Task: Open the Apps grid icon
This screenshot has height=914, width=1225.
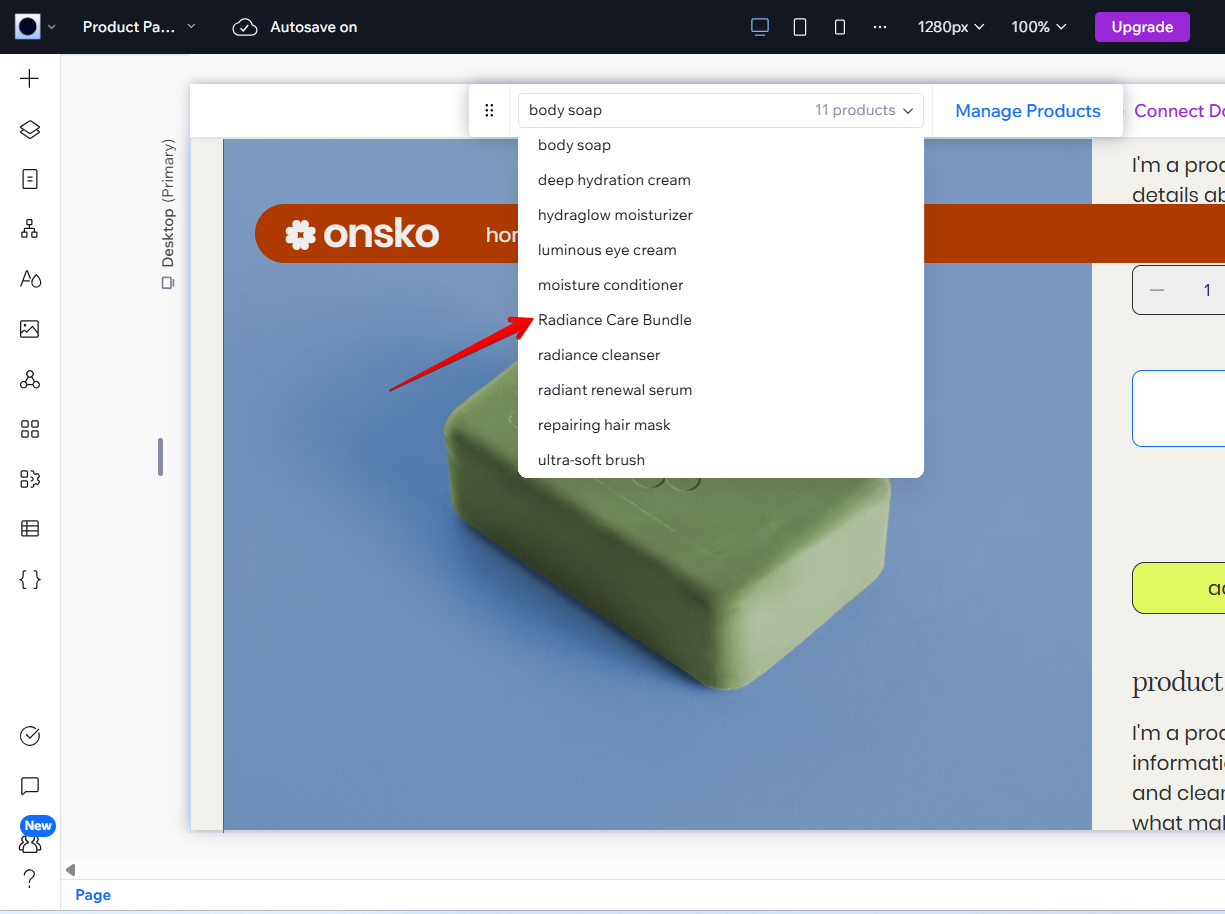Action: coord(30,429)
